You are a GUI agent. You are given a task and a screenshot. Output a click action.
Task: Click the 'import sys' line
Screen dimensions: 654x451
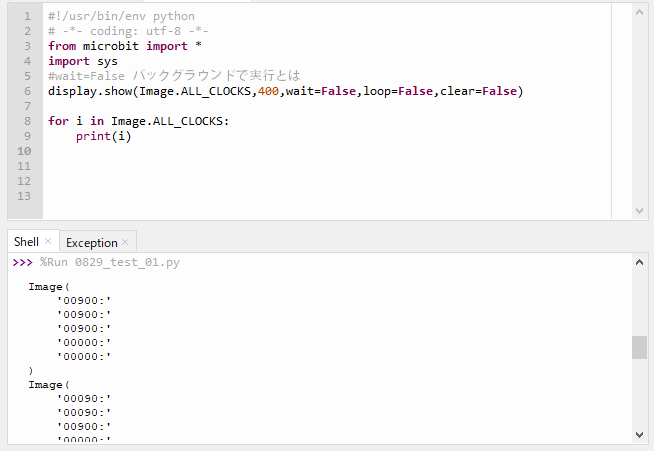pos(83,61)
